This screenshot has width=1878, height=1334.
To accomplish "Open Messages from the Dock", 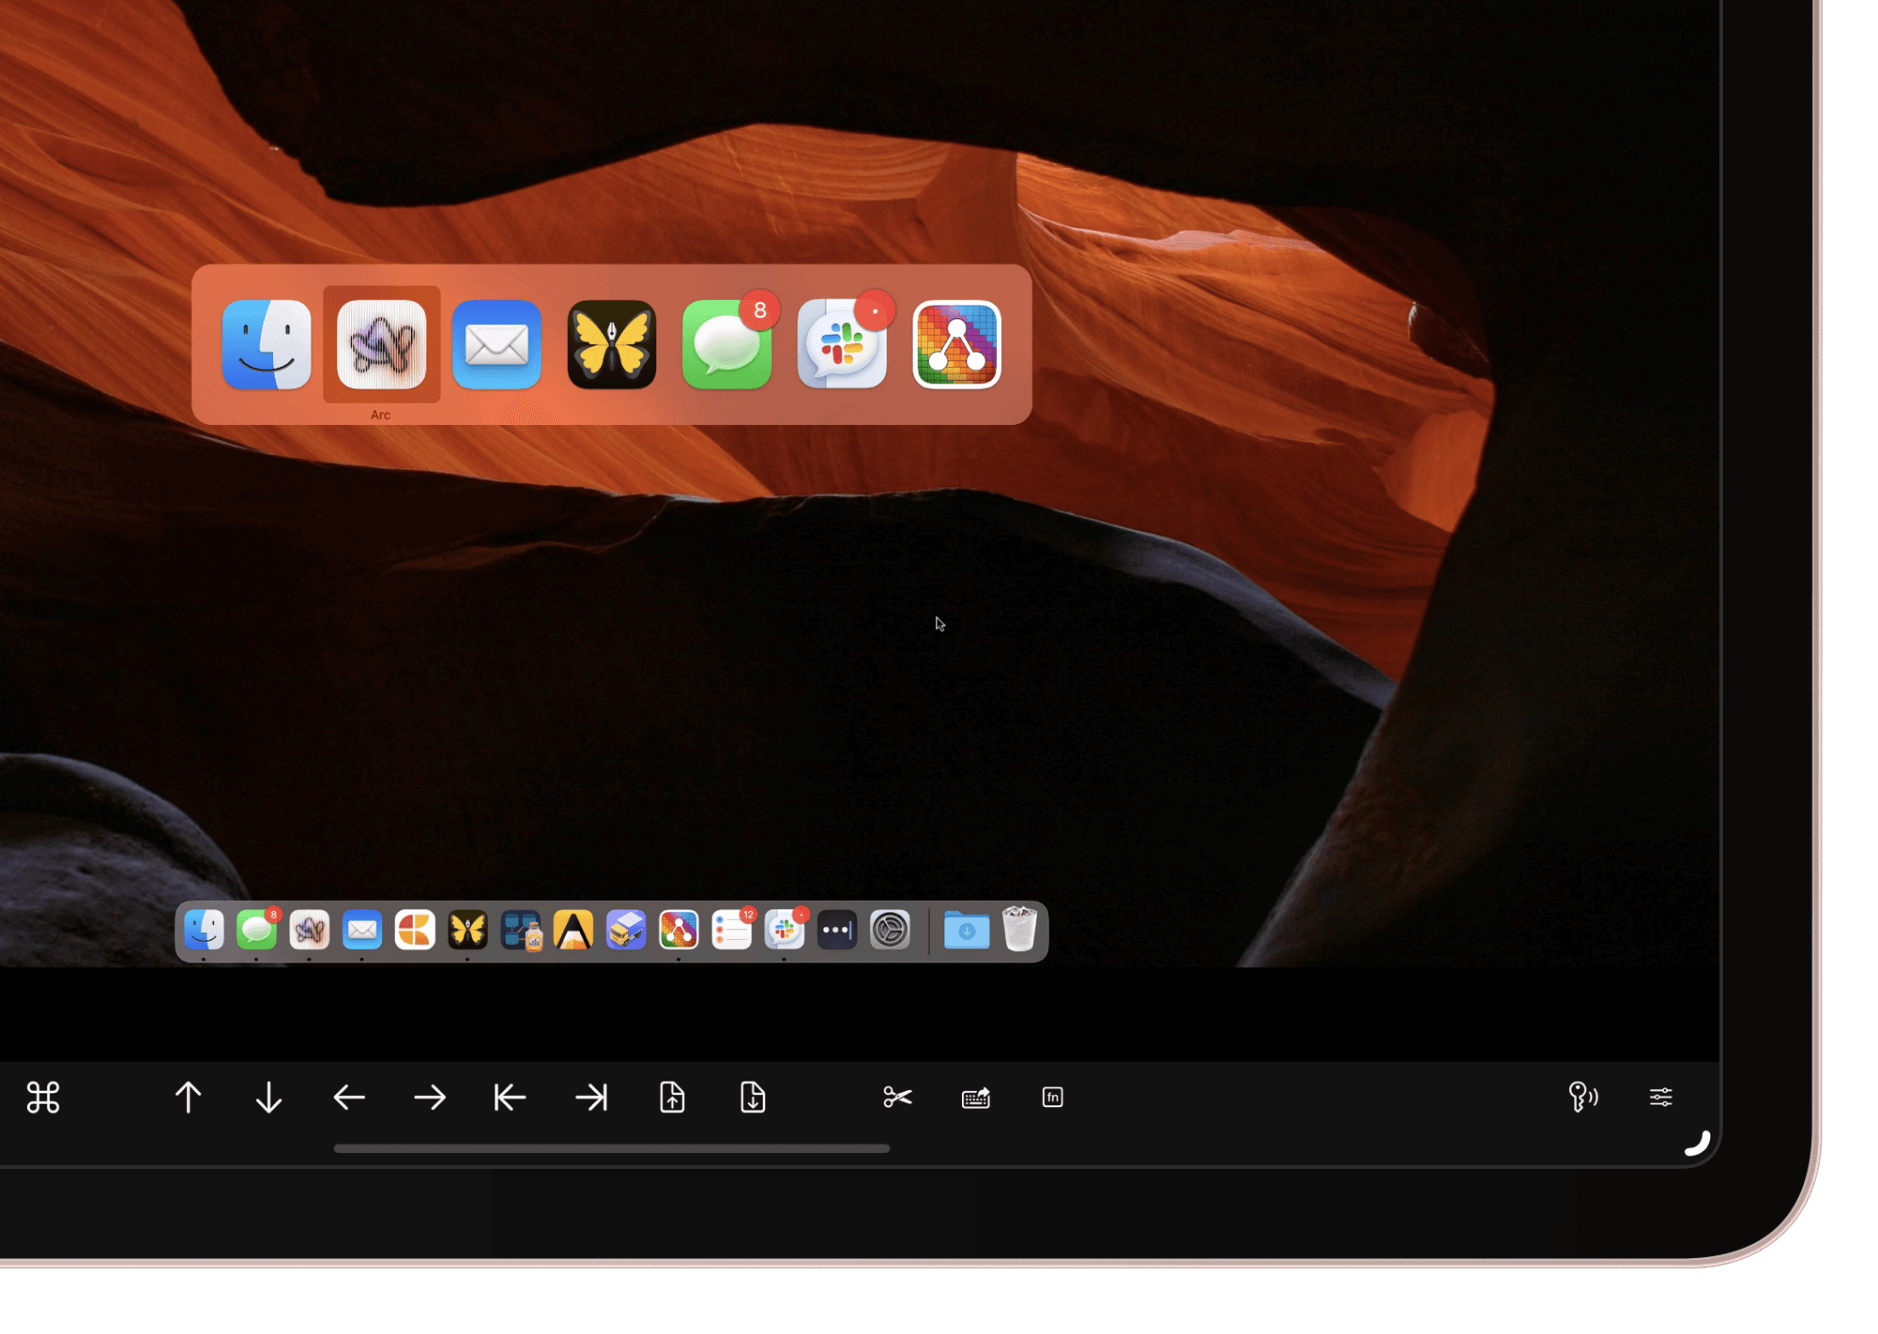I will coord(257,930).
